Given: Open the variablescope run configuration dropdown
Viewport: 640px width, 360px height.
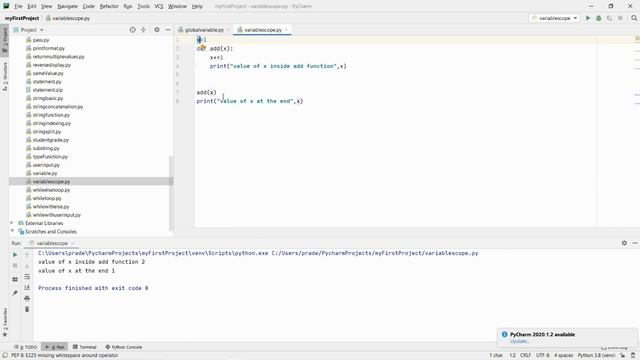Looking at the screenshot, I should point(554,18).
